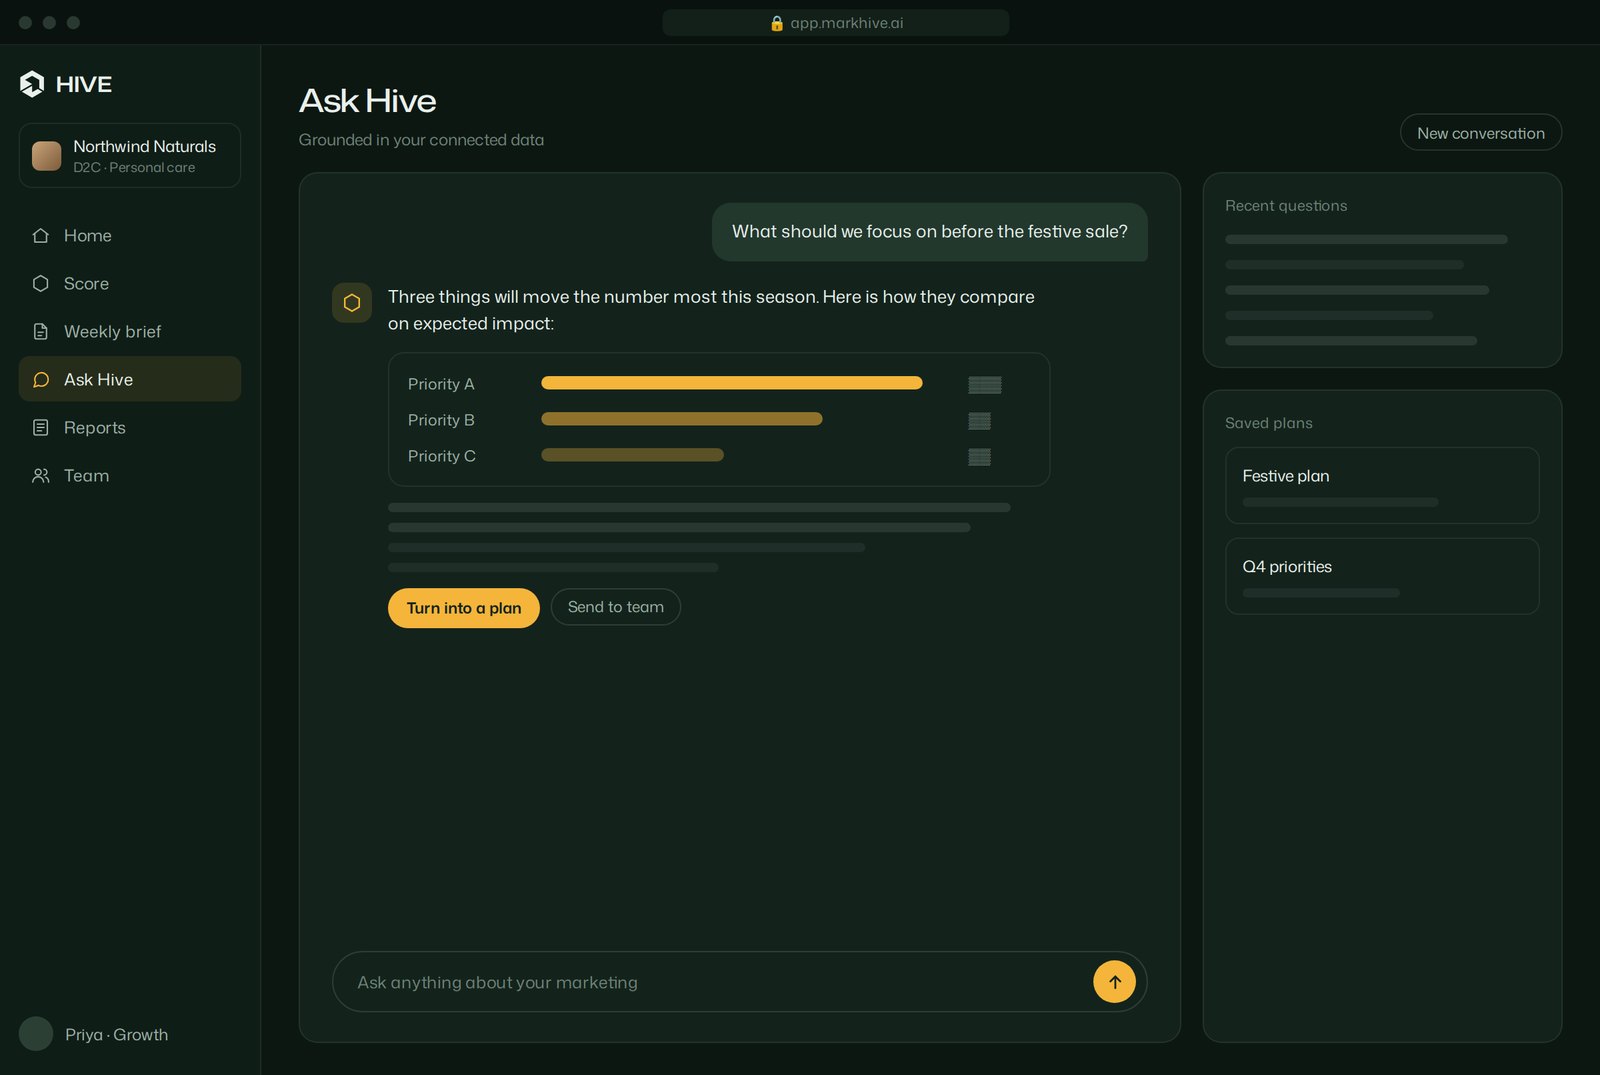Image resolution: width=1600 pixels, height=1075 pixels.
Task: Click Send to team button
Action: coord(616,607)
